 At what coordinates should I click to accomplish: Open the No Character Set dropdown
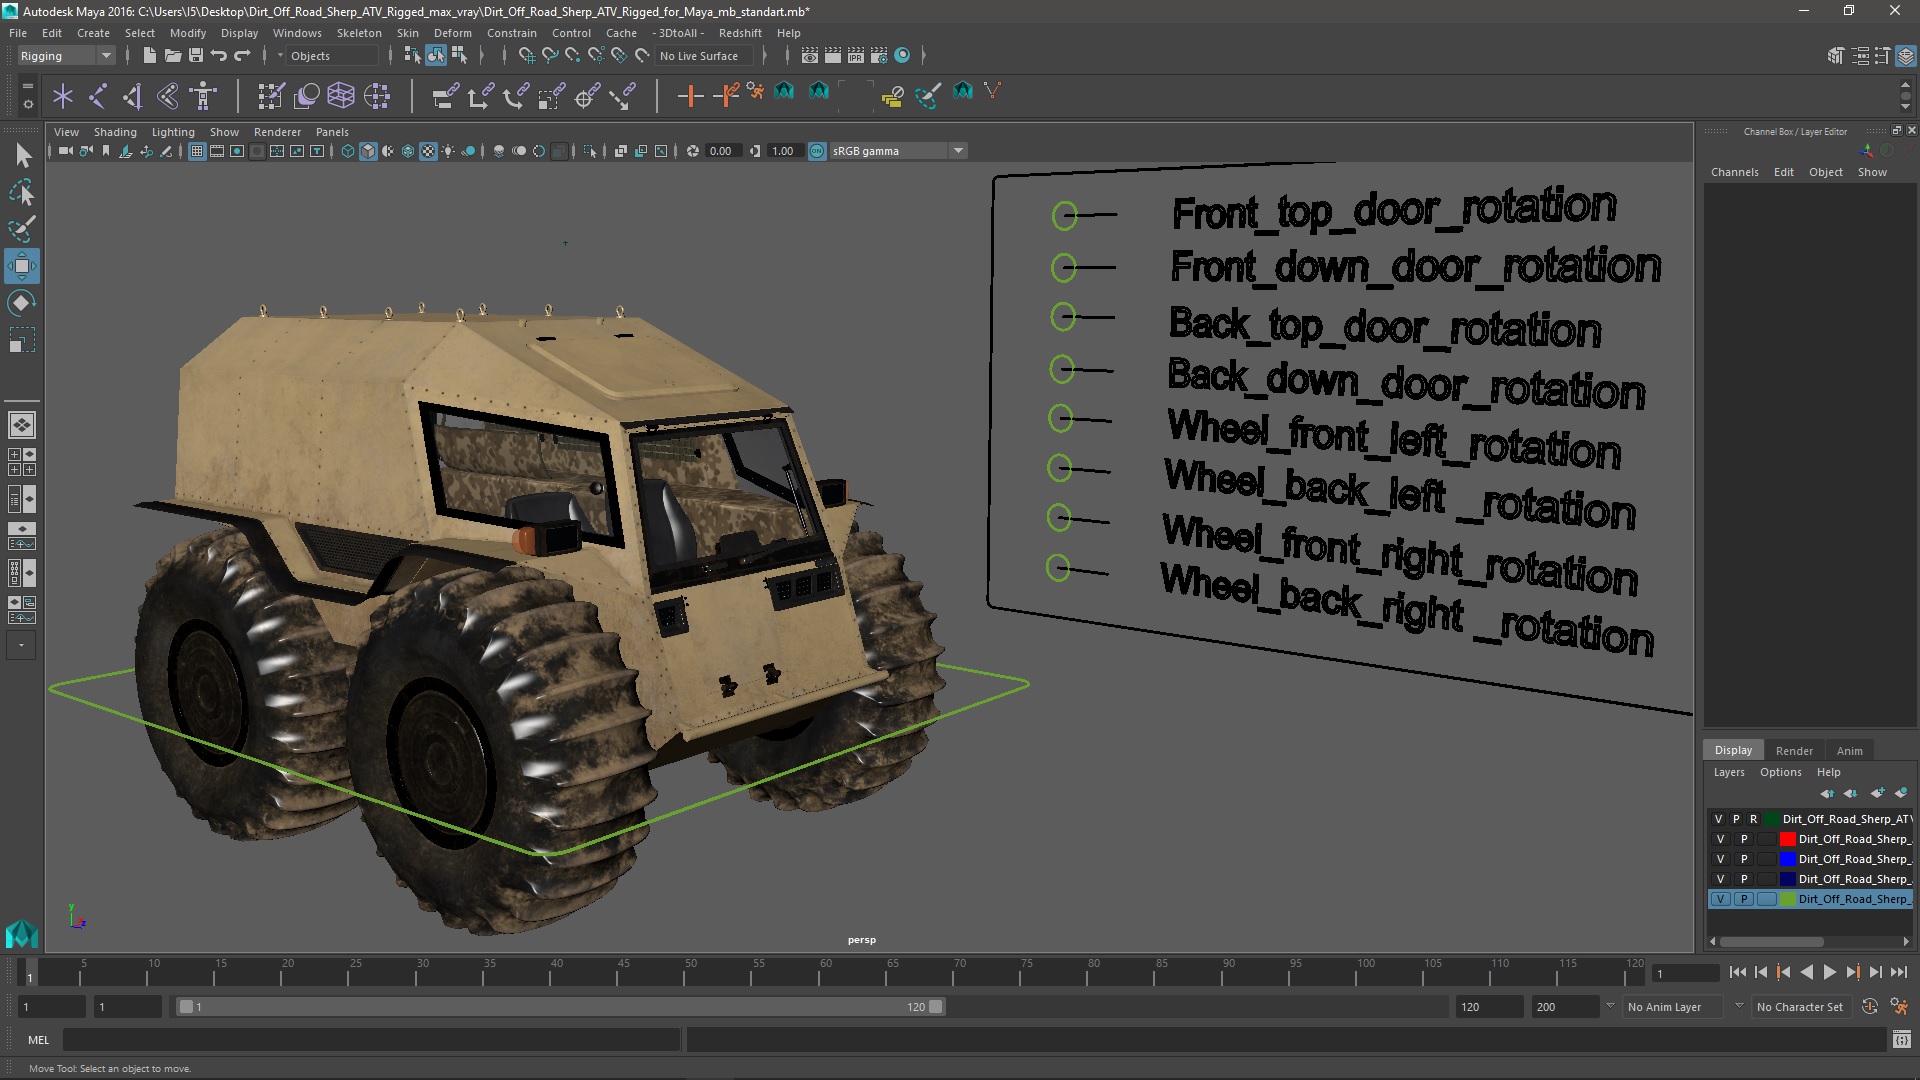(1803, 1007)
